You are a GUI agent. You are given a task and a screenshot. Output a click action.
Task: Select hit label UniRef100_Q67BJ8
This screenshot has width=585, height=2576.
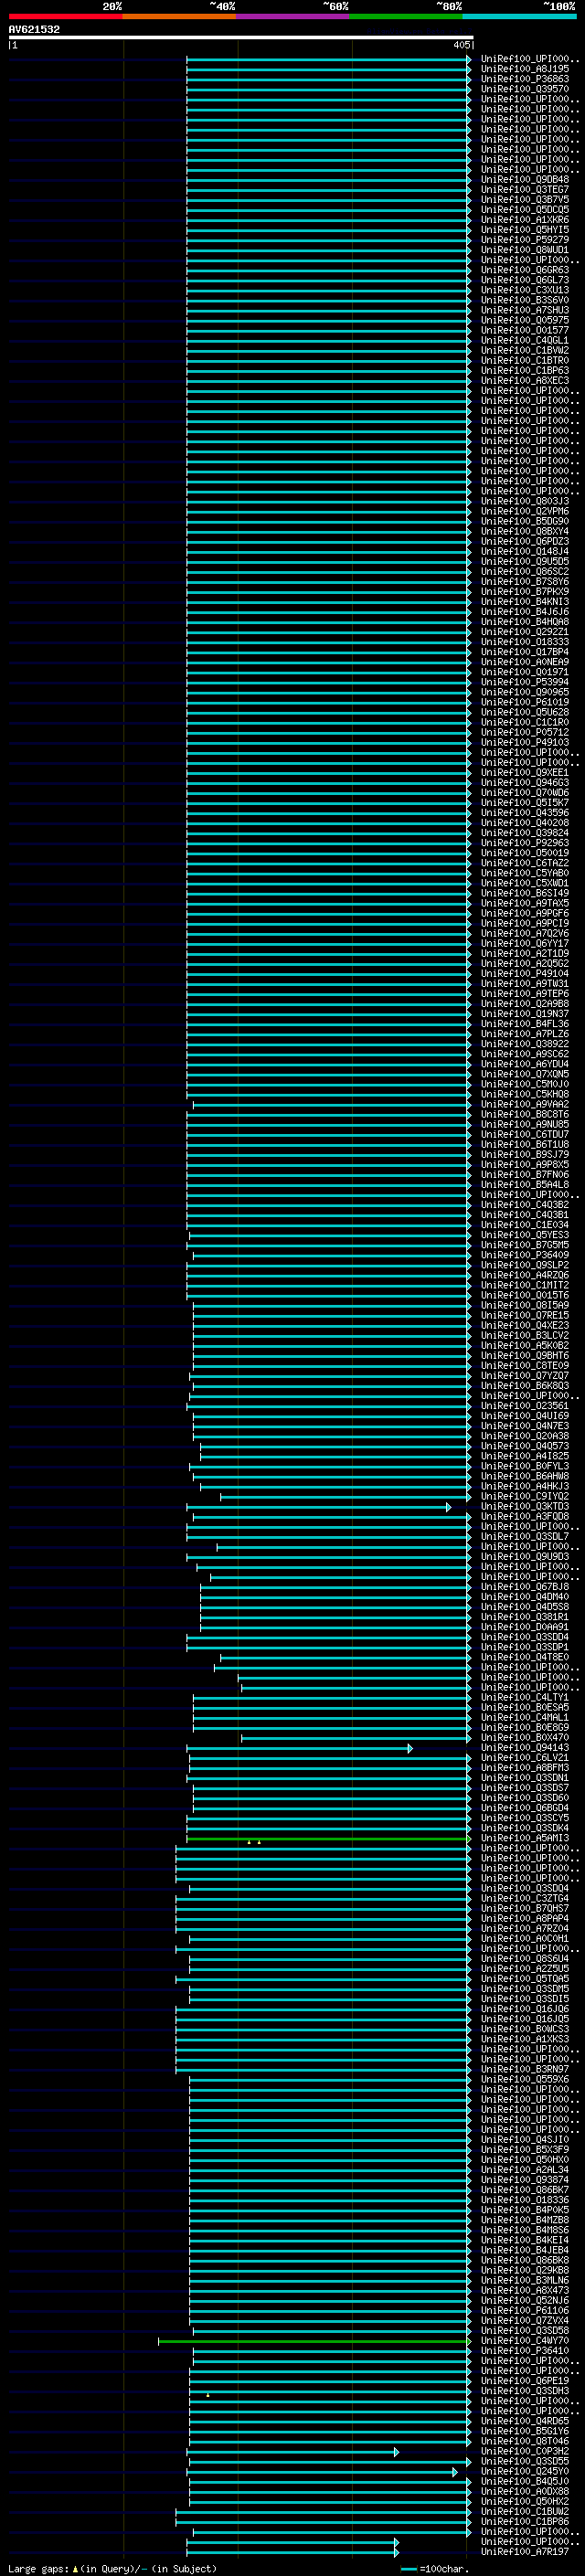[525, 1587]
